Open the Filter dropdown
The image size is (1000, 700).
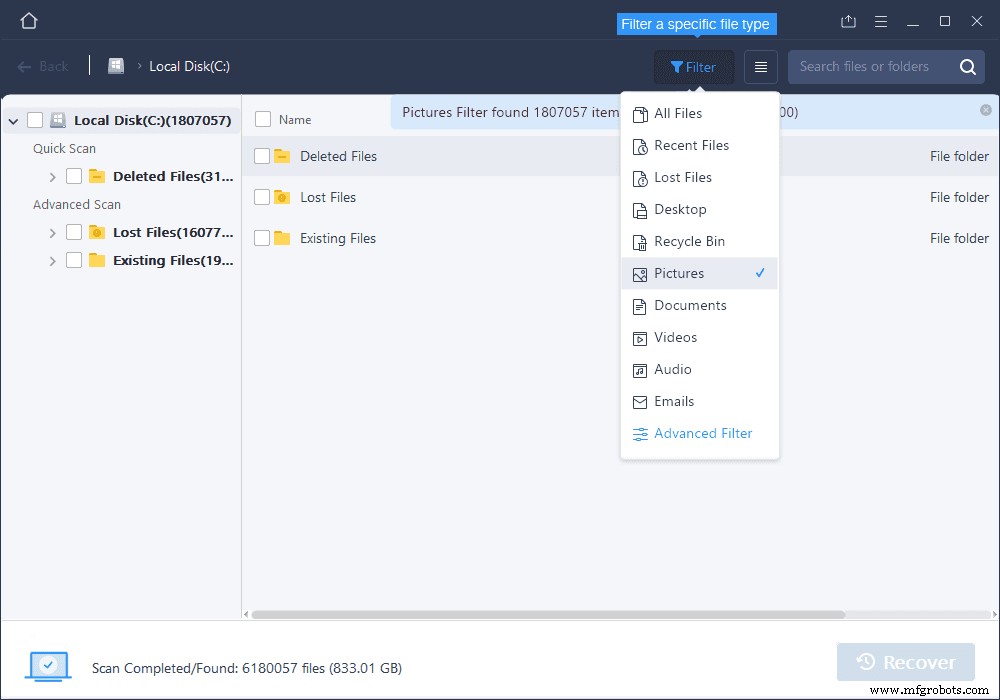coord(694,67)
